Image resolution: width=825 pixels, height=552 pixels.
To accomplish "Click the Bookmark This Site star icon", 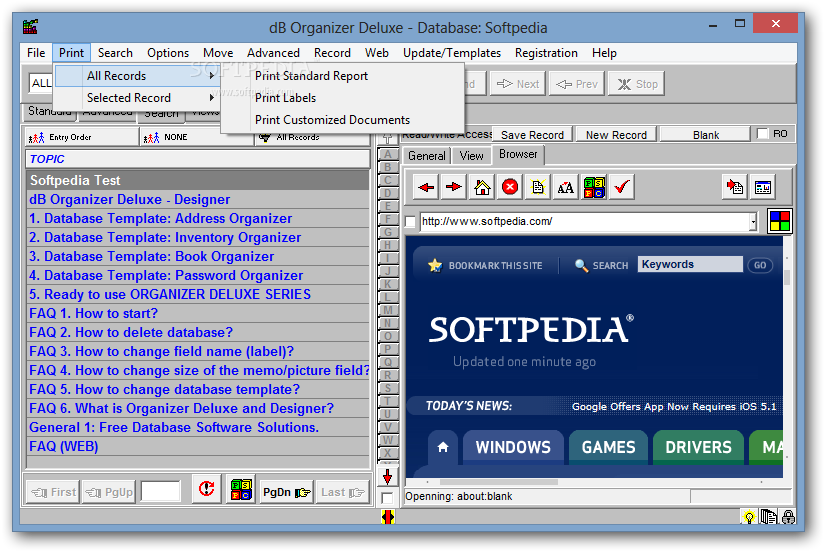I will (x=435, y=265).
